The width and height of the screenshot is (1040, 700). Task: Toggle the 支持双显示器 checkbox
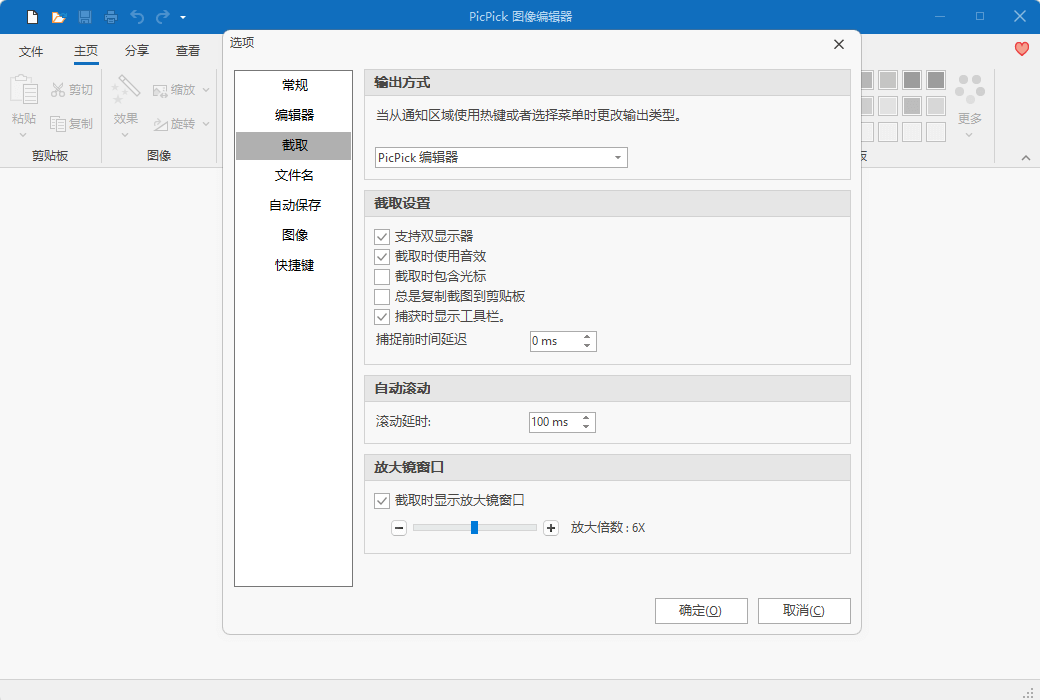382,237
